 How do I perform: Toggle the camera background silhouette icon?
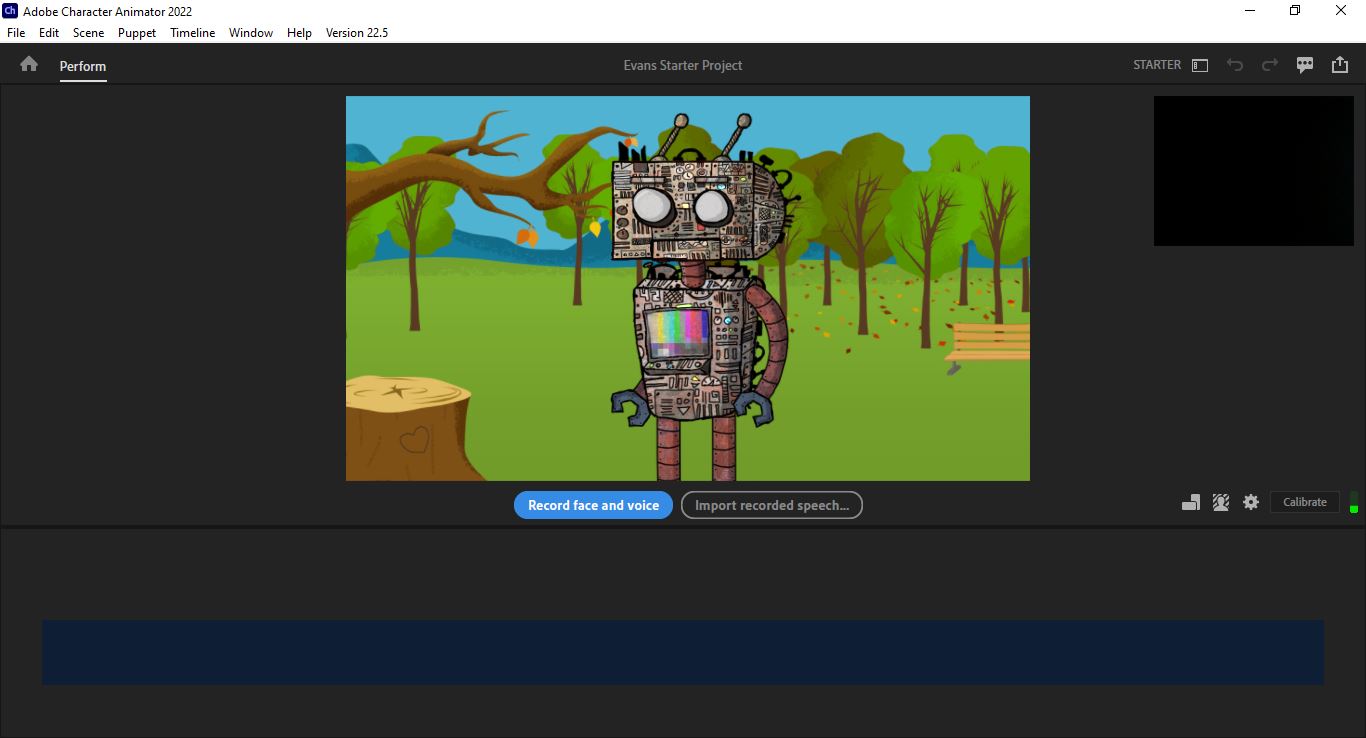(1221, 502)
